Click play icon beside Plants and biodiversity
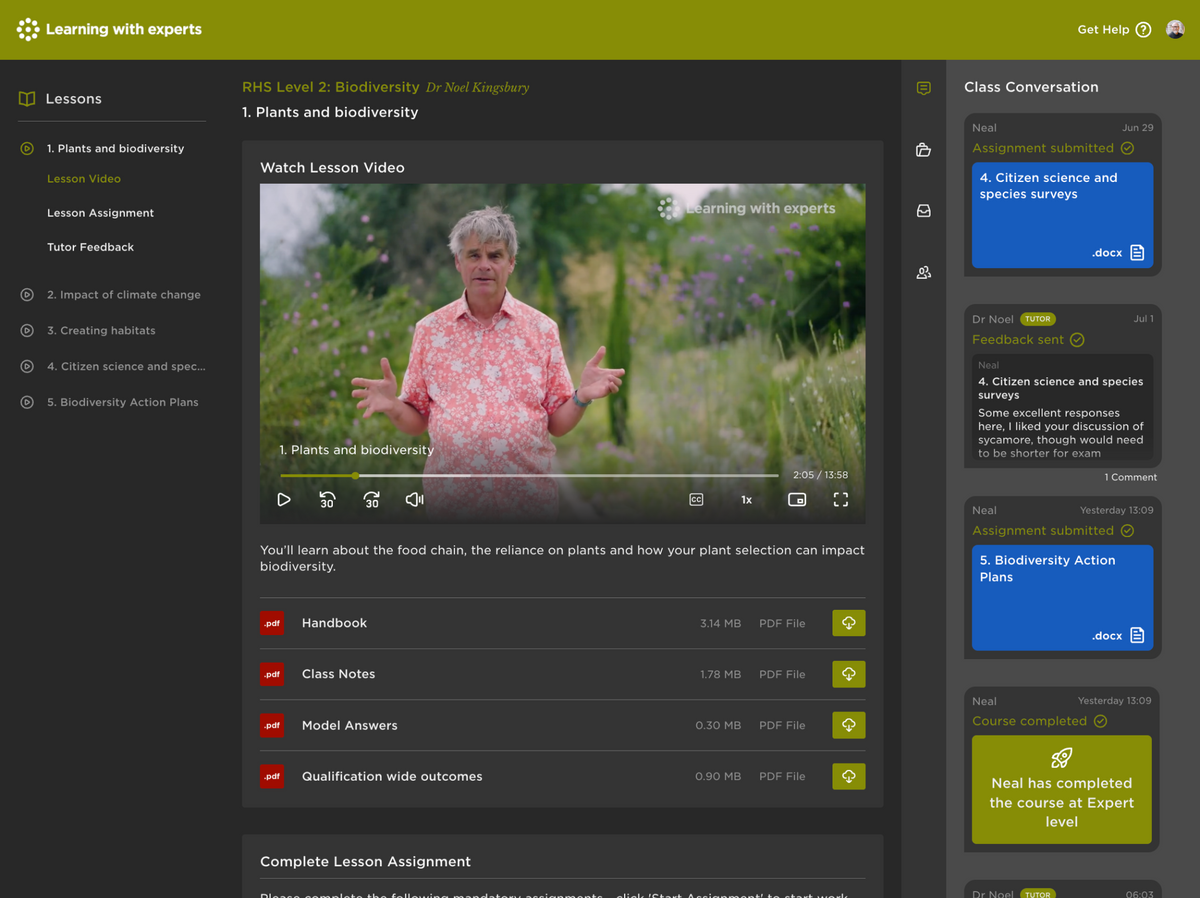This screenshot has height=898, width=1200. pyautogui.click(x=27, y=148)
